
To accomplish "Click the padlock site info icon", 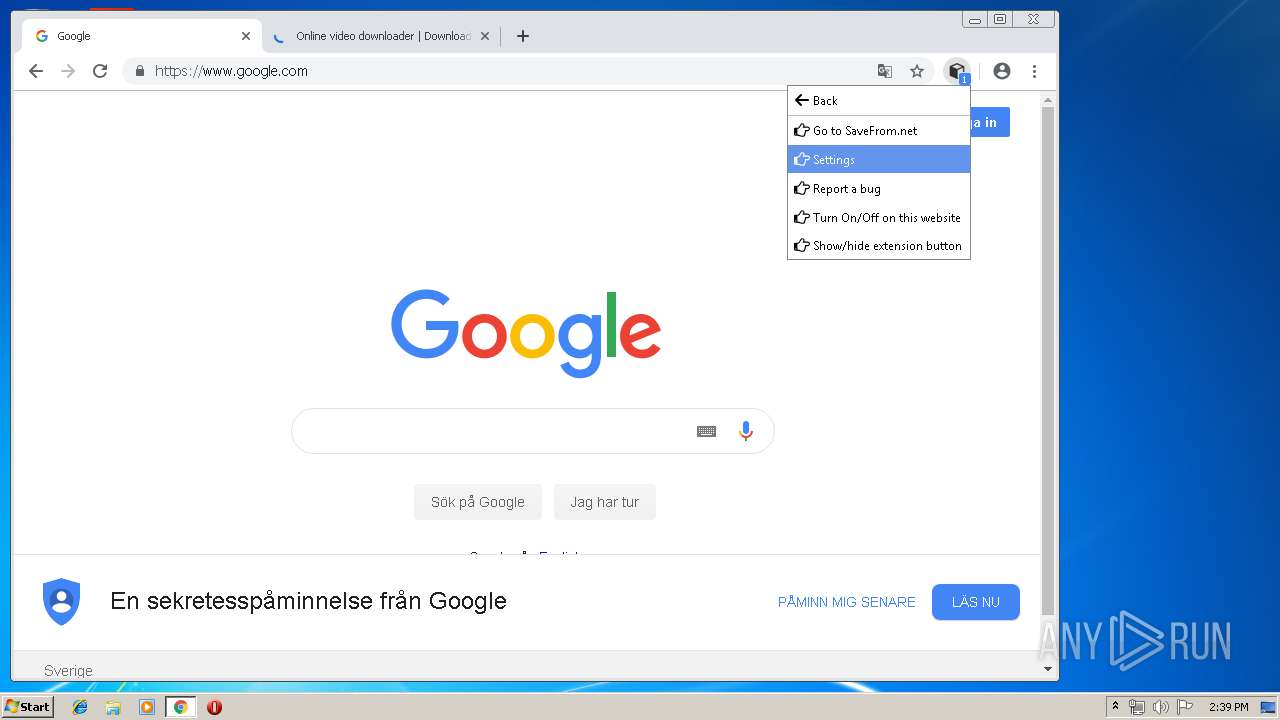I will (x=139, y=71).
